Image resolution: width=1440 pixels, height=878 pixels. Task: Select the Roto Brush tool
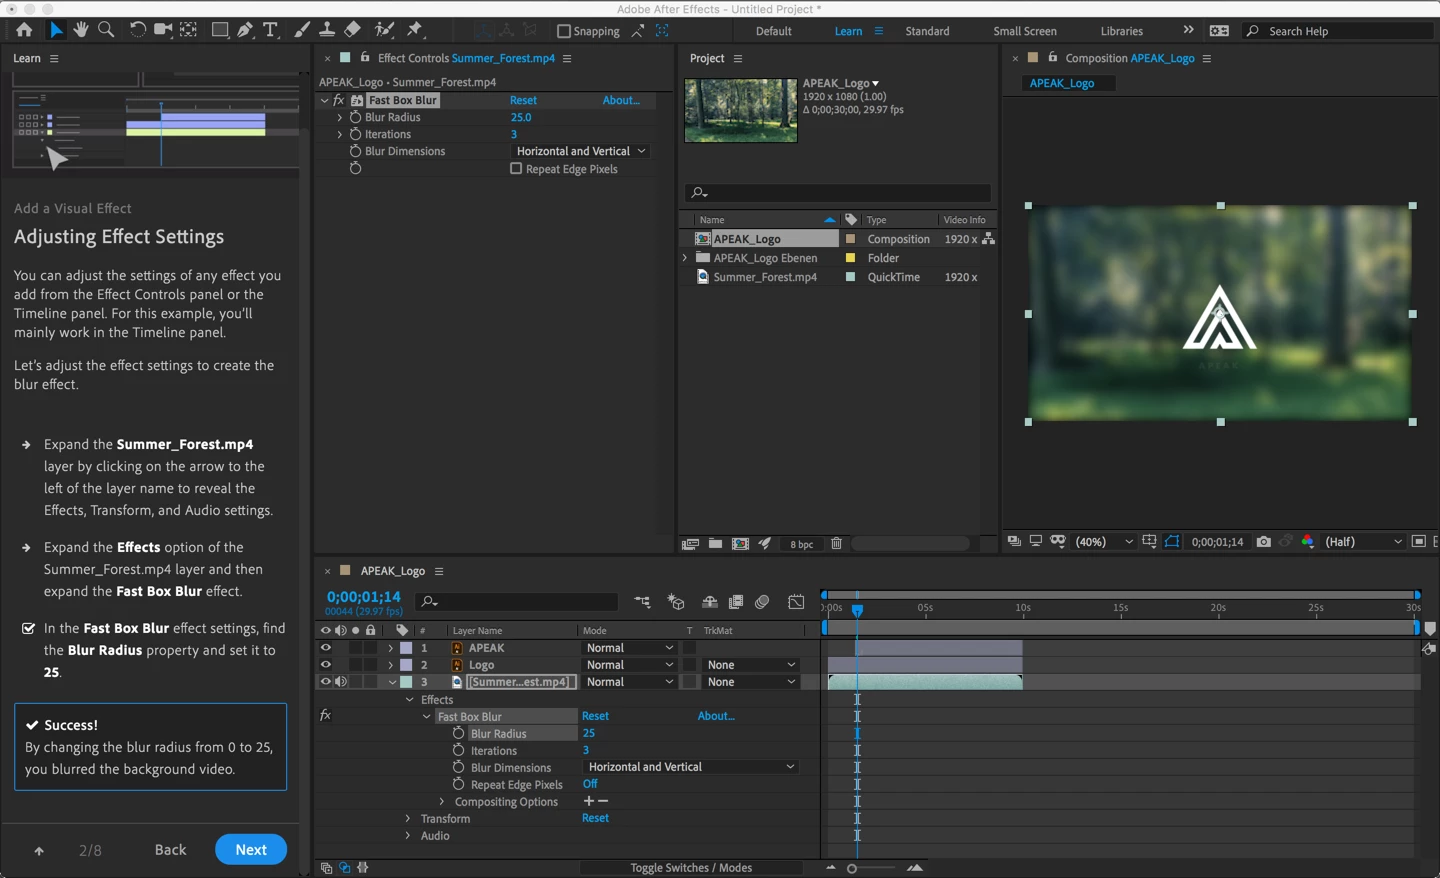[384, 30]
